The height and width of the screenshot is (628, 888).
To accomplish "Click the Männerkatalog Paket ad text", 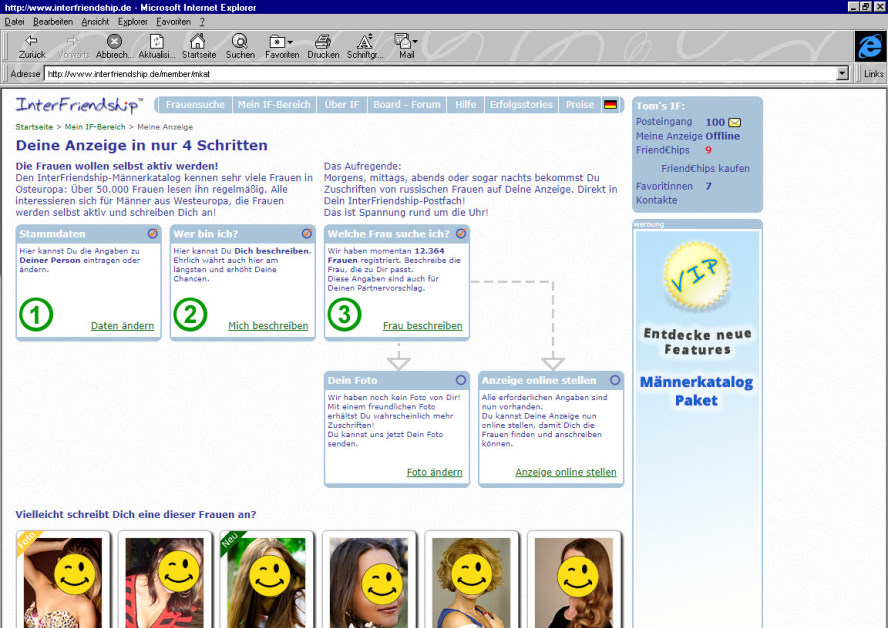I will point(697,391).
